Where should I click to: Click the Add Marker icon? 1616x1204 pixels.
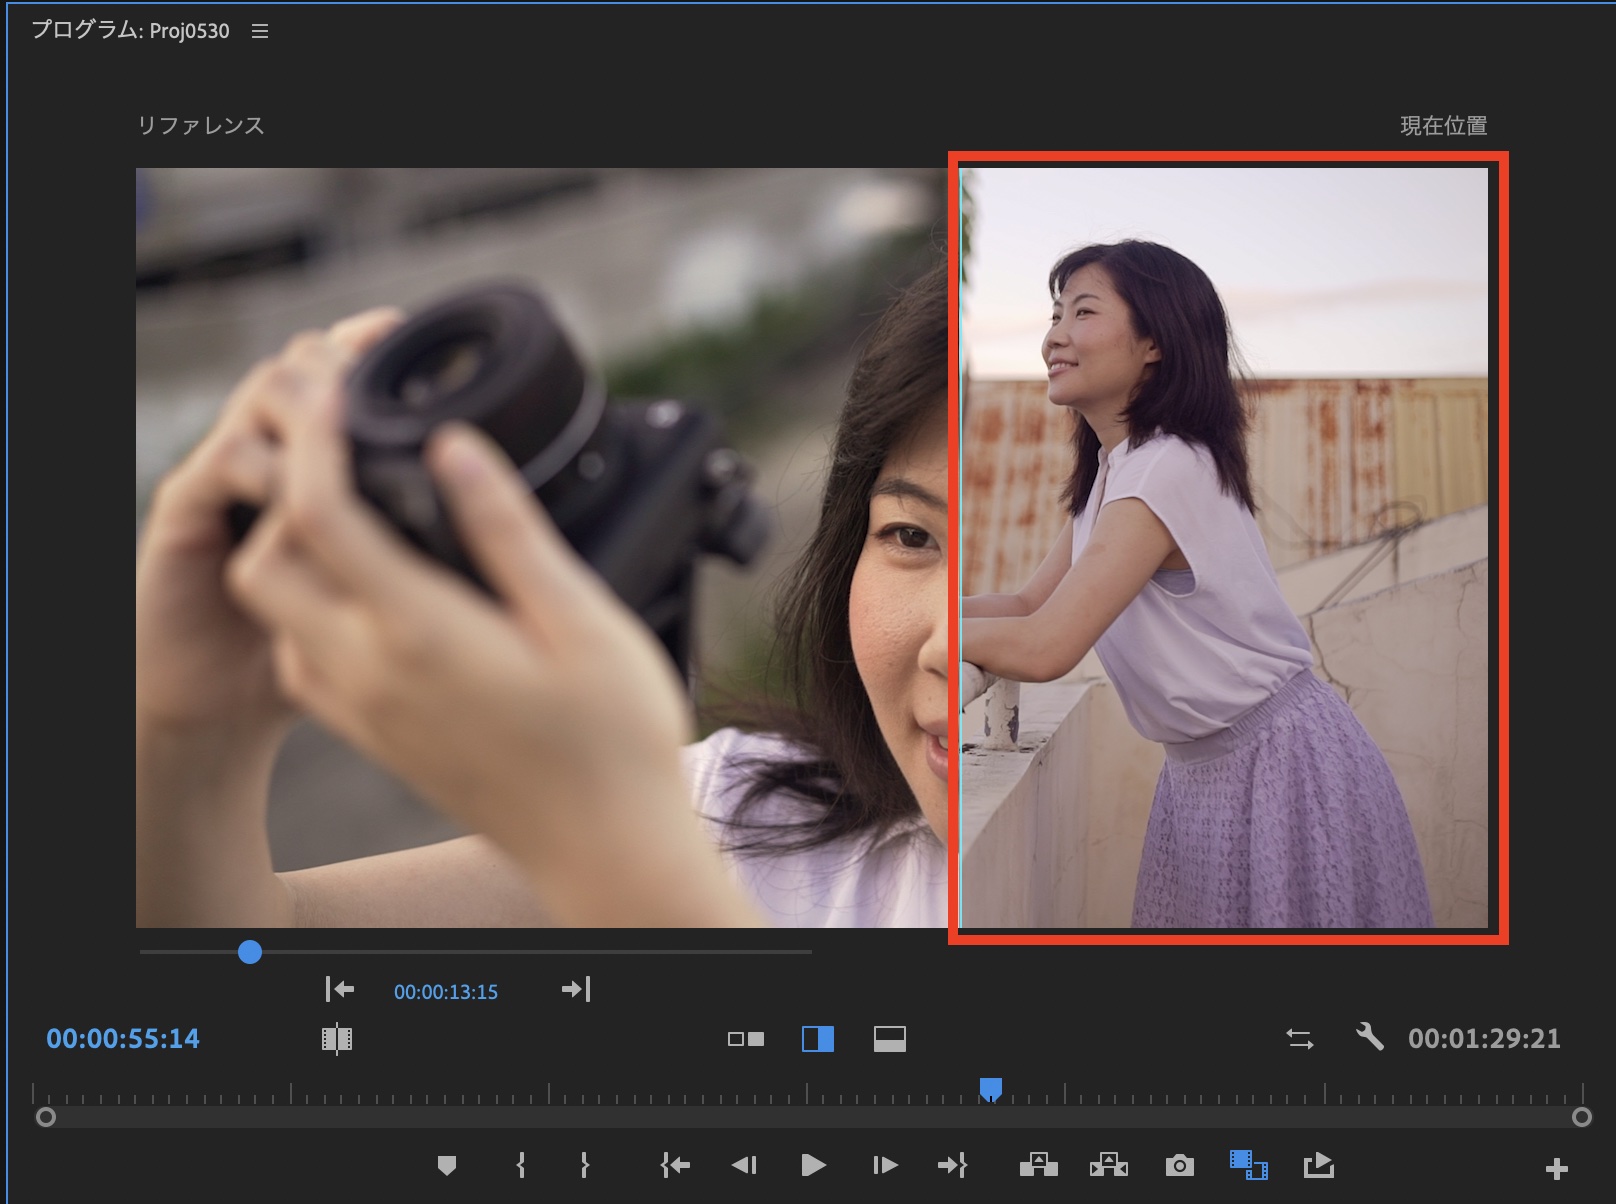click(x=447, y=1165)
